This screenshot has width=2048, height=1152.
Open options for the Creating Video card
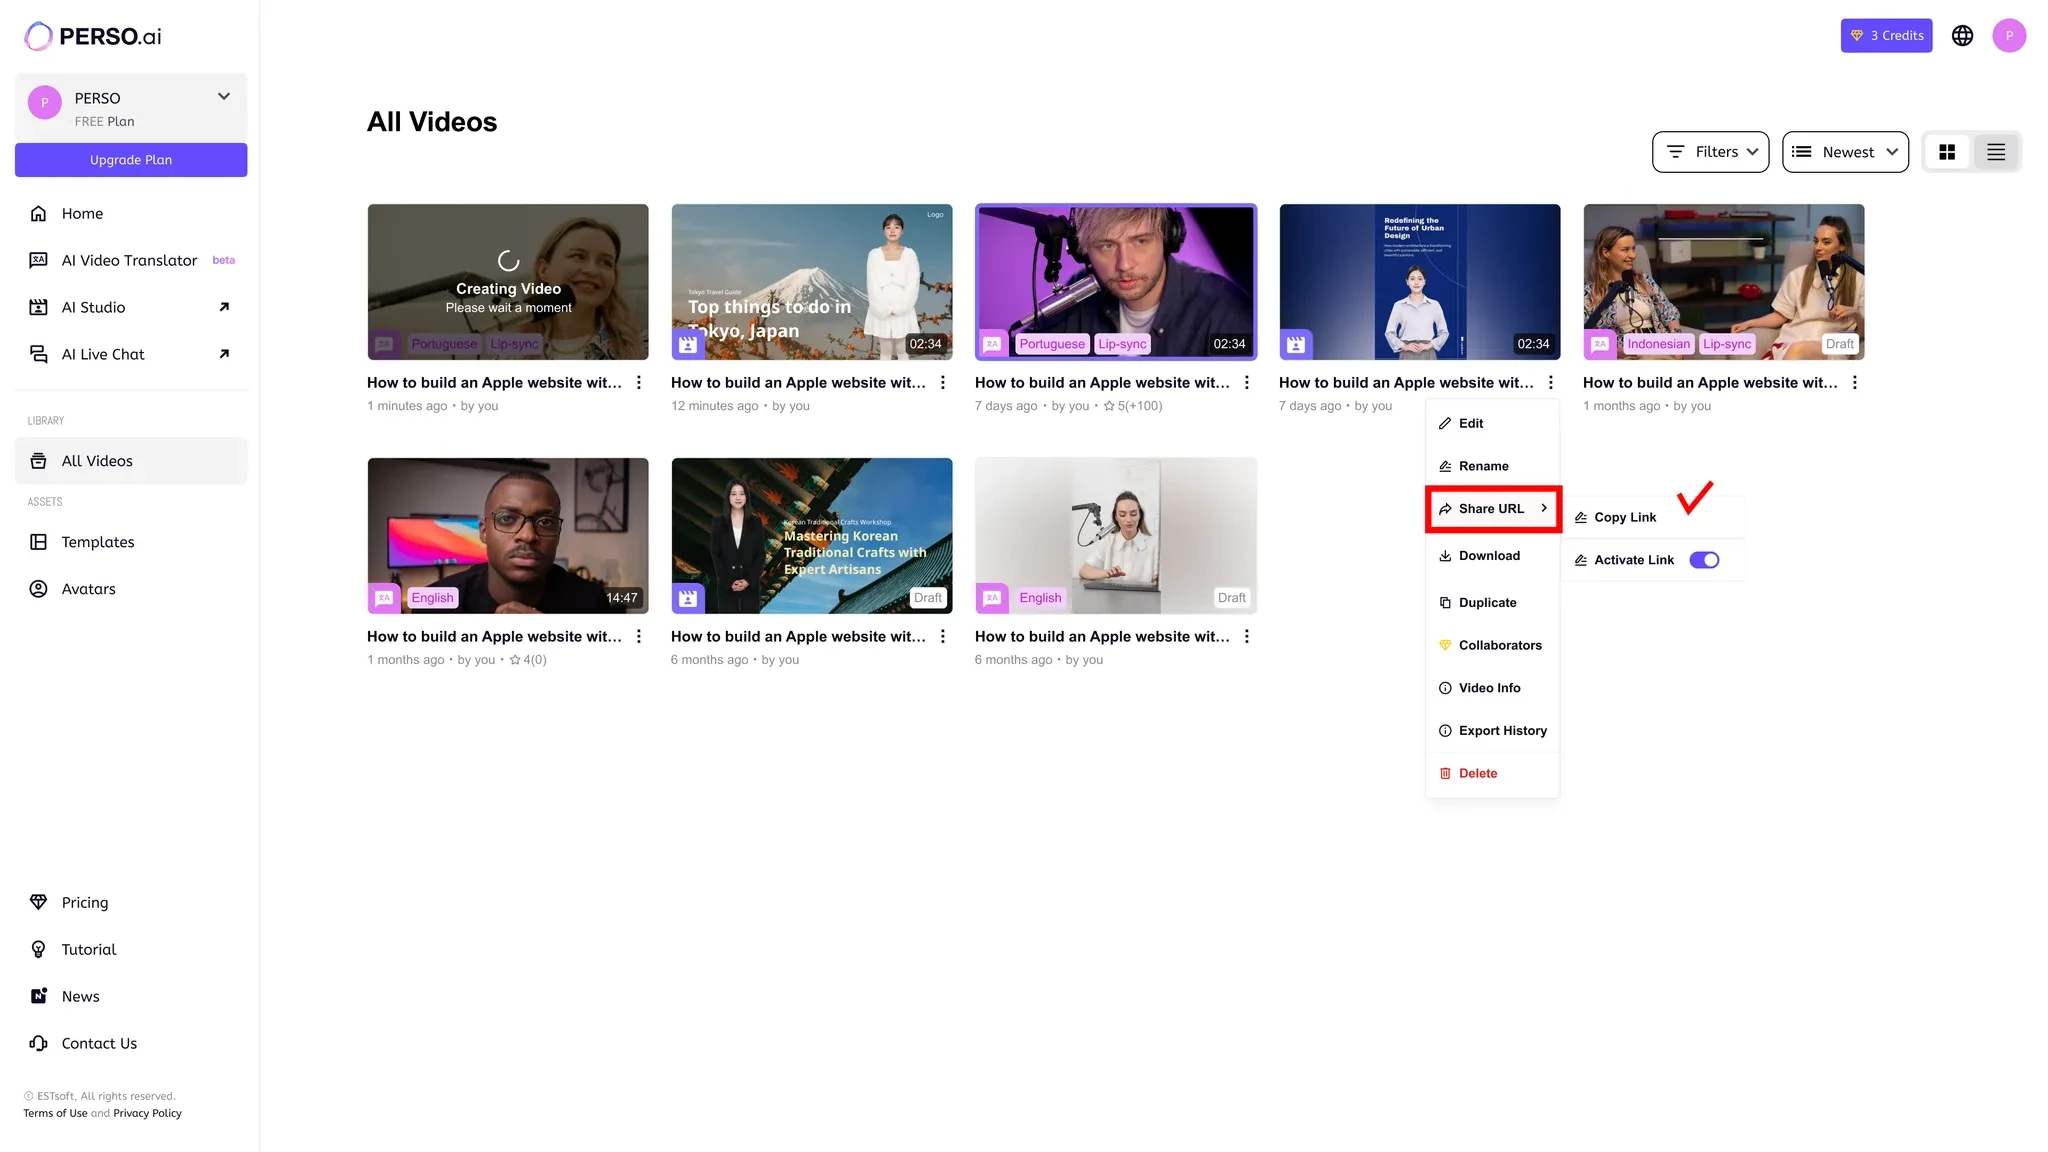click(x=639, y=383)
